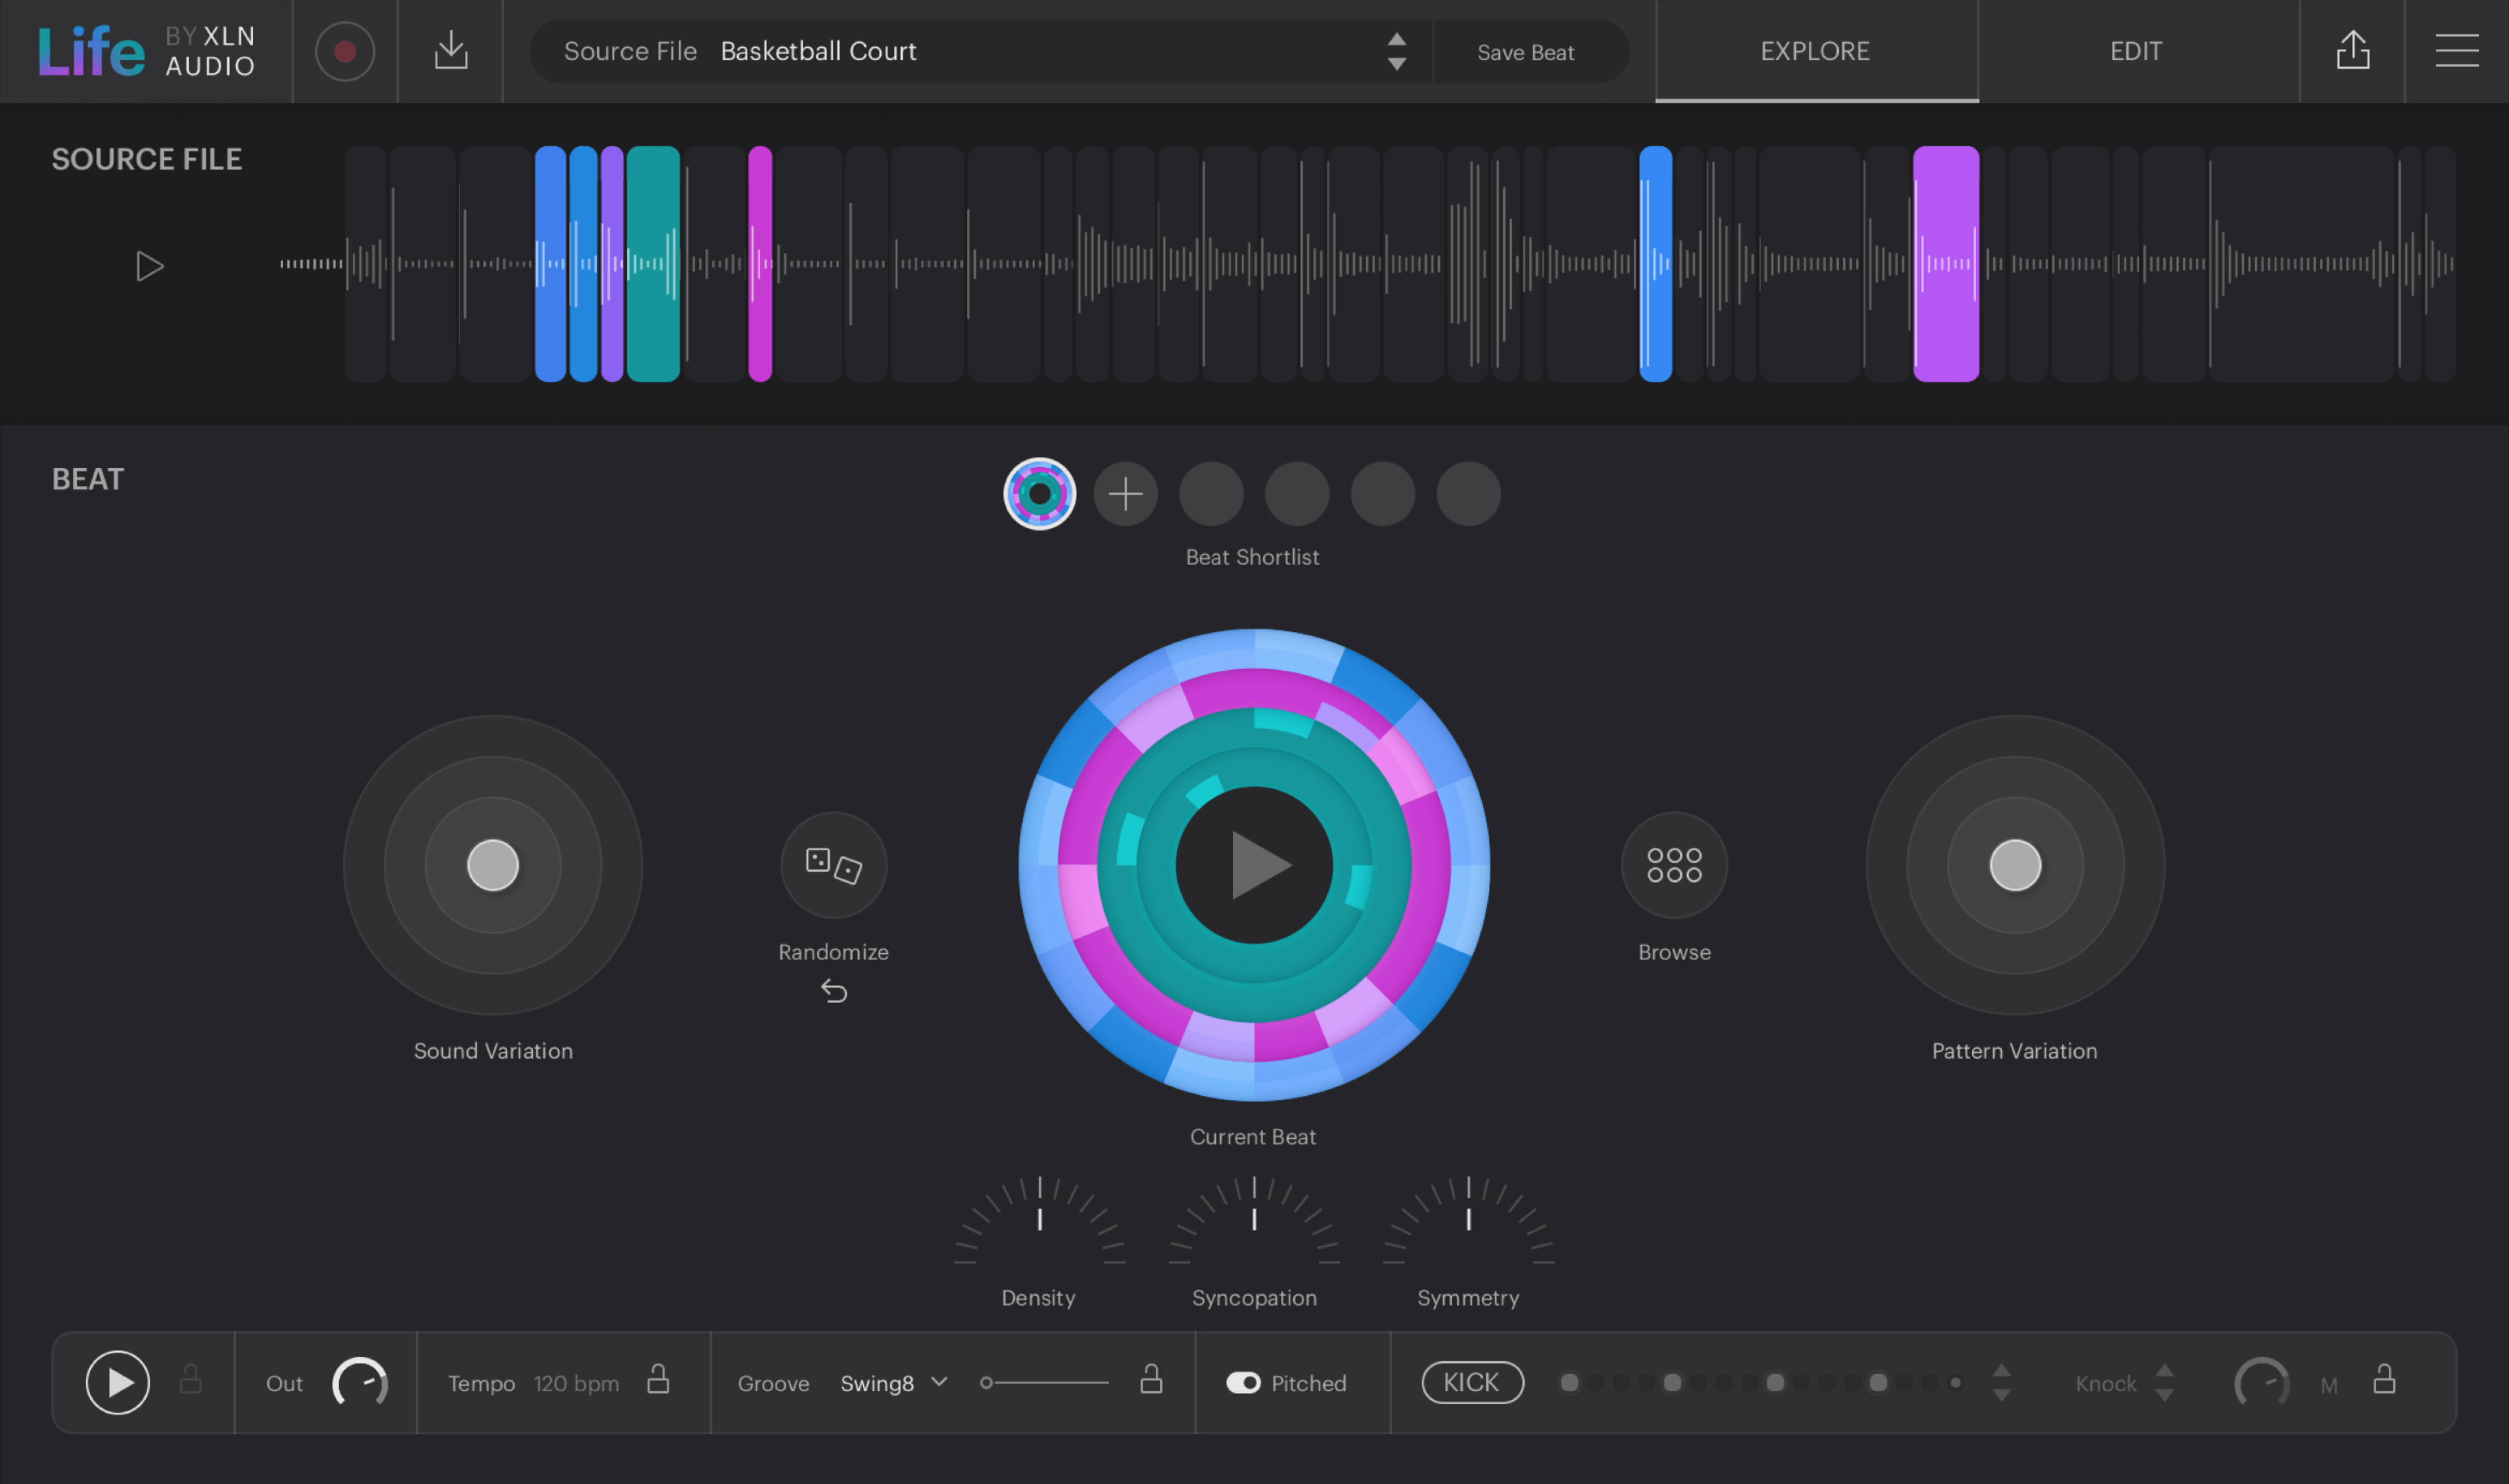Open the Source File selector arrows
The image size is (2509, 1484).
coord(1396,51)
